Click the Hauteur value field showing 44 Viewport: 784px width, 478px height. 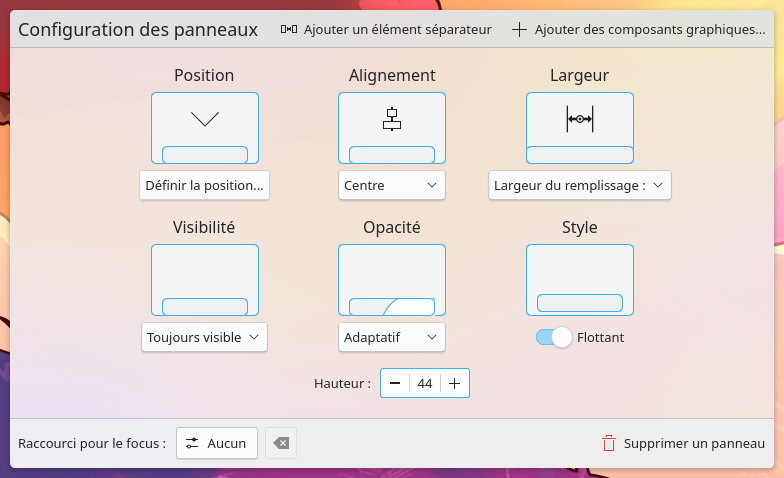[425, 383]
